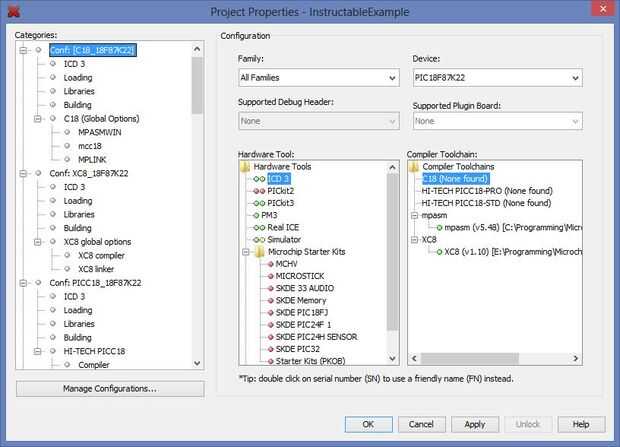Click the bullet icon next to XC8 compiler
This screenshot has width=620, height=447.
[67, 256]
